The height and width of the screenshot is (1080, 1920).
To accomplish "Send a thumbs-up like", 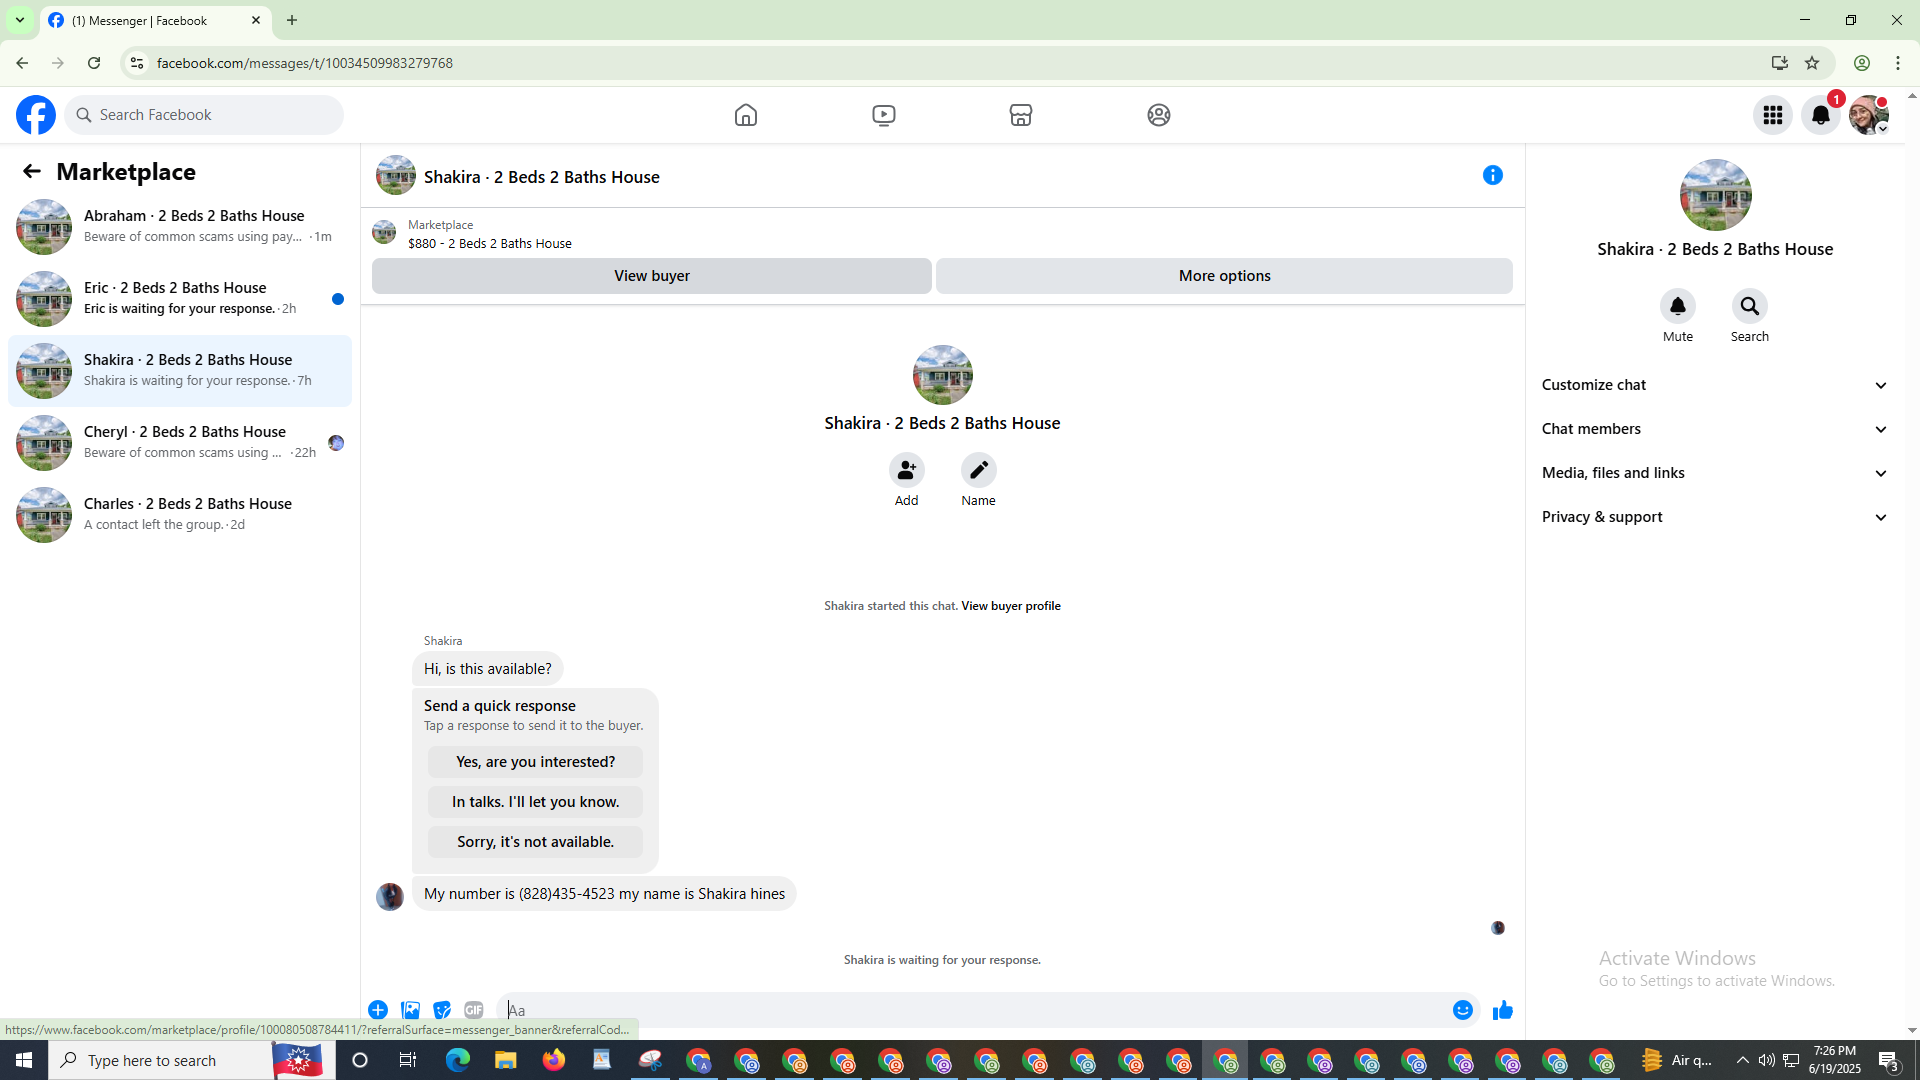I will click(1503, 1010).
